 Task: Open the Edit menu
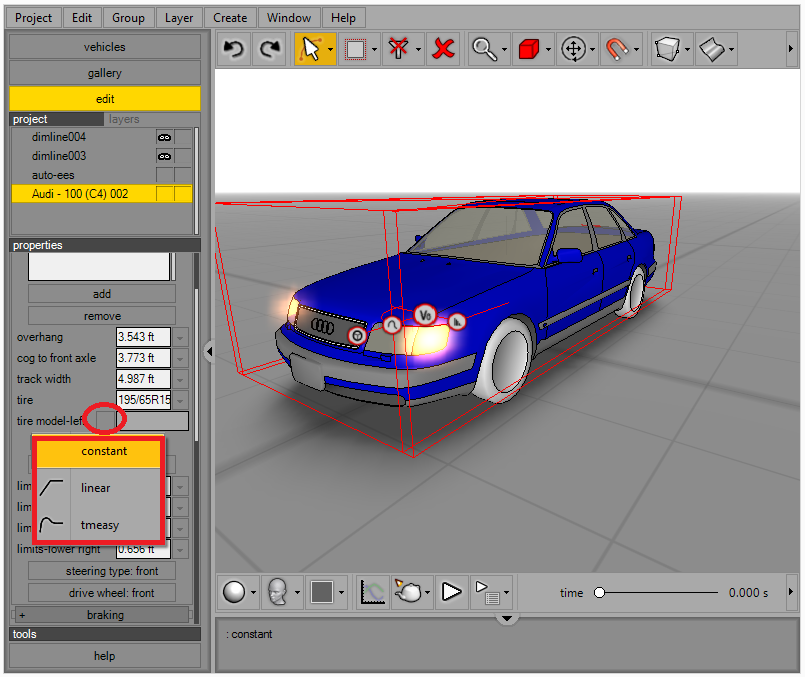pos(82,18)
